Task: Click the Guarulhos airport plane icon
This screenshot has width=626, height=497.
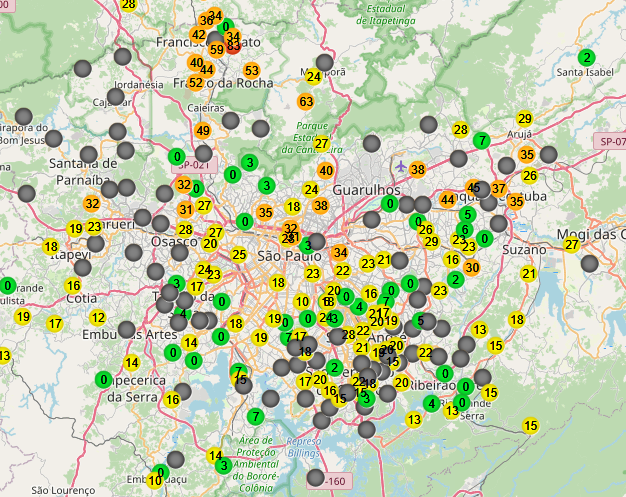Action: click(x=402, y=165)
